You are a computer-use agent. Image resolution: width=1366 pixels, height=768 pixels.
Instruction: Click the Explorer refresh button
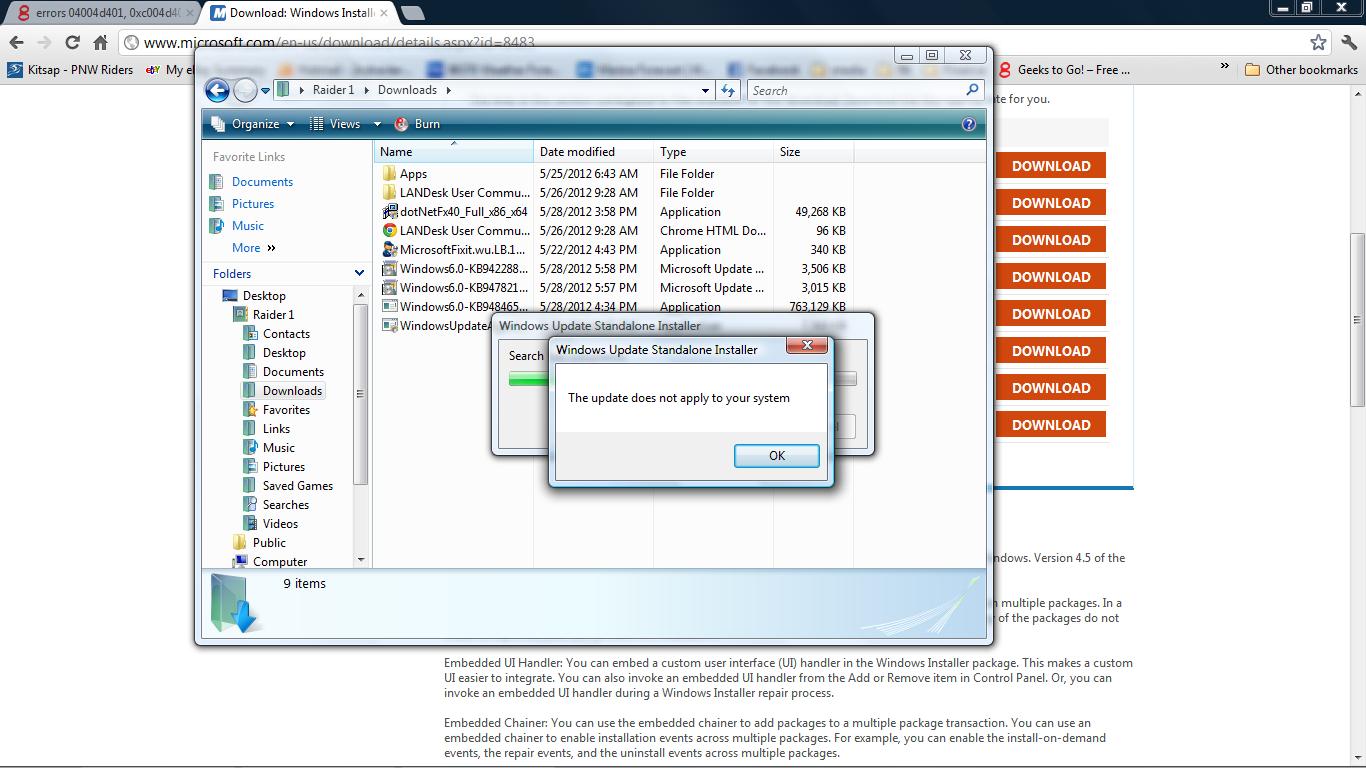pyautogui.click(x=727, y=90)
